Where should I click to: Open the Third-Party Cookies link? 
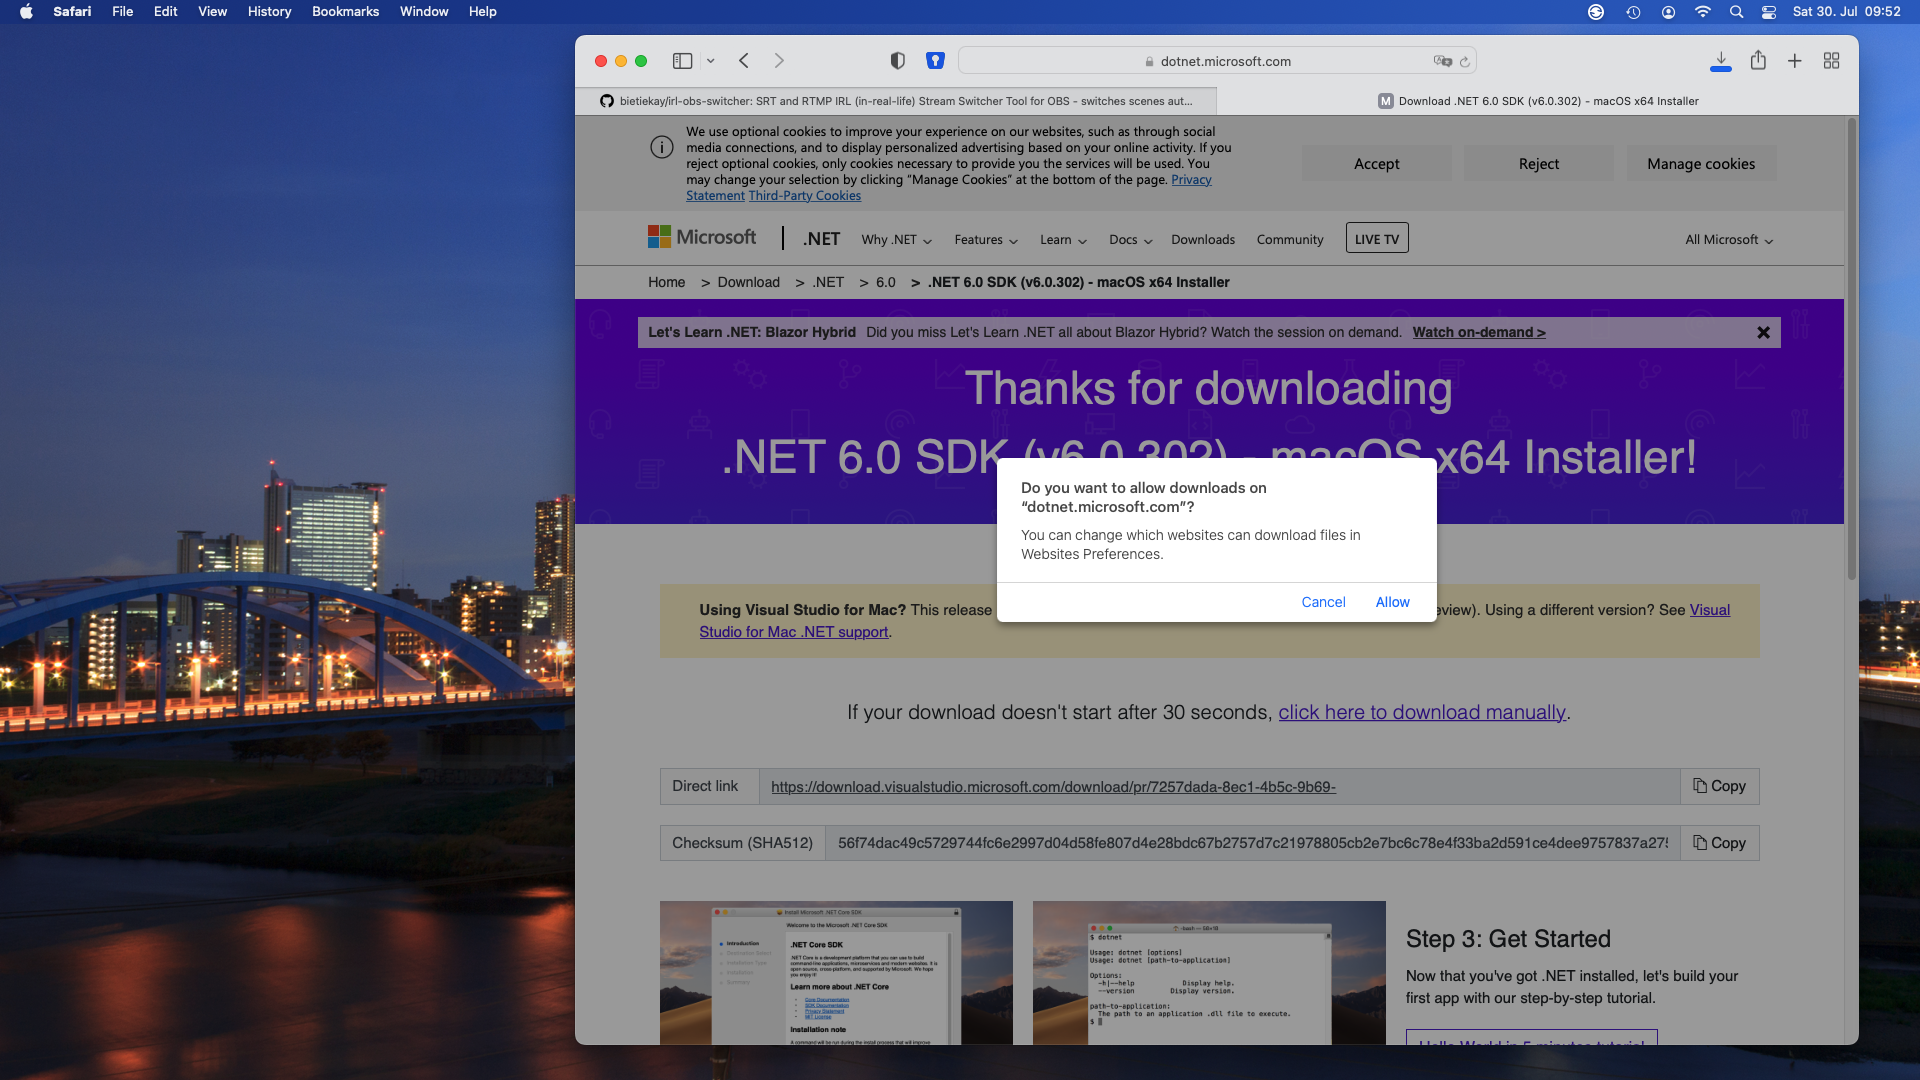(804, 196)
